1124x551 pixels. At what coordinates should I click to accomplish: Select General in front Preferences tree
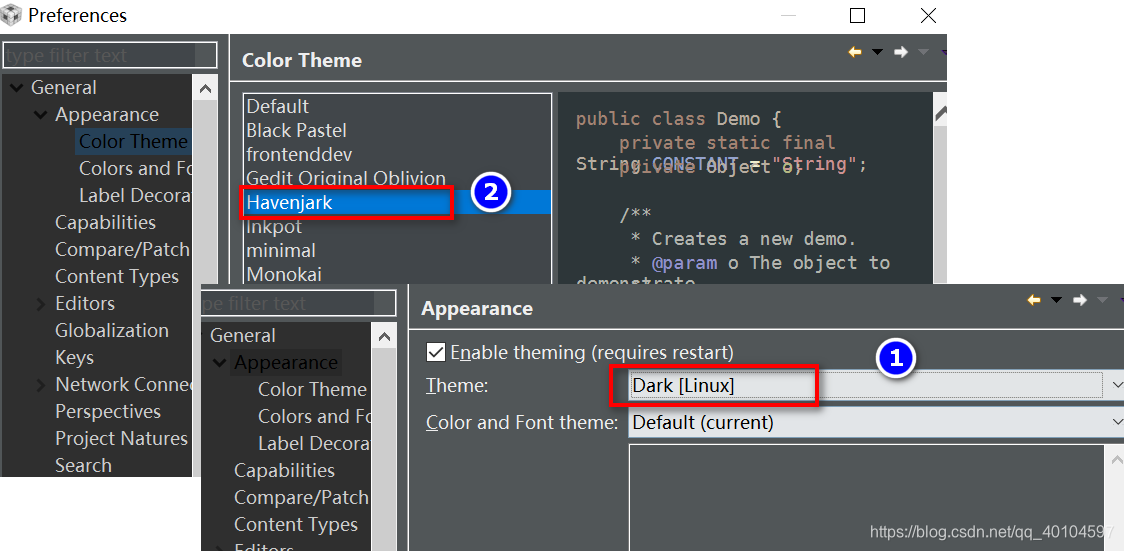[x=243, y=335]
